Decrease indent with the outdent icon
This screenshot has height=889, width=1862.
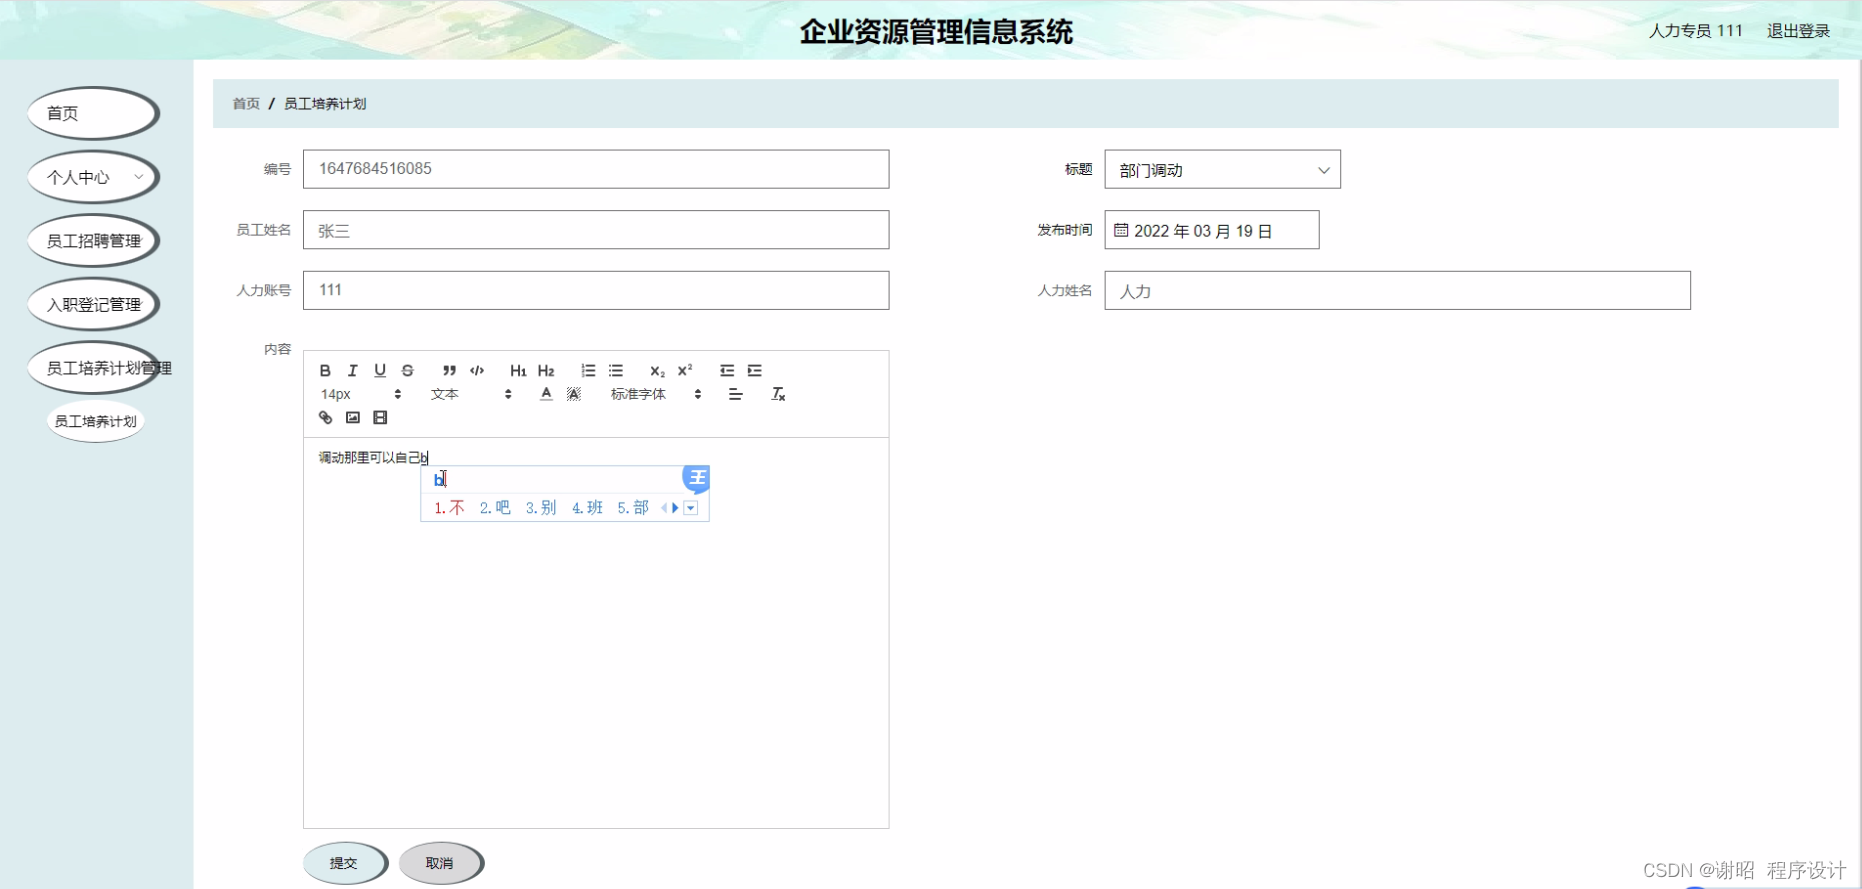point(727,370)
